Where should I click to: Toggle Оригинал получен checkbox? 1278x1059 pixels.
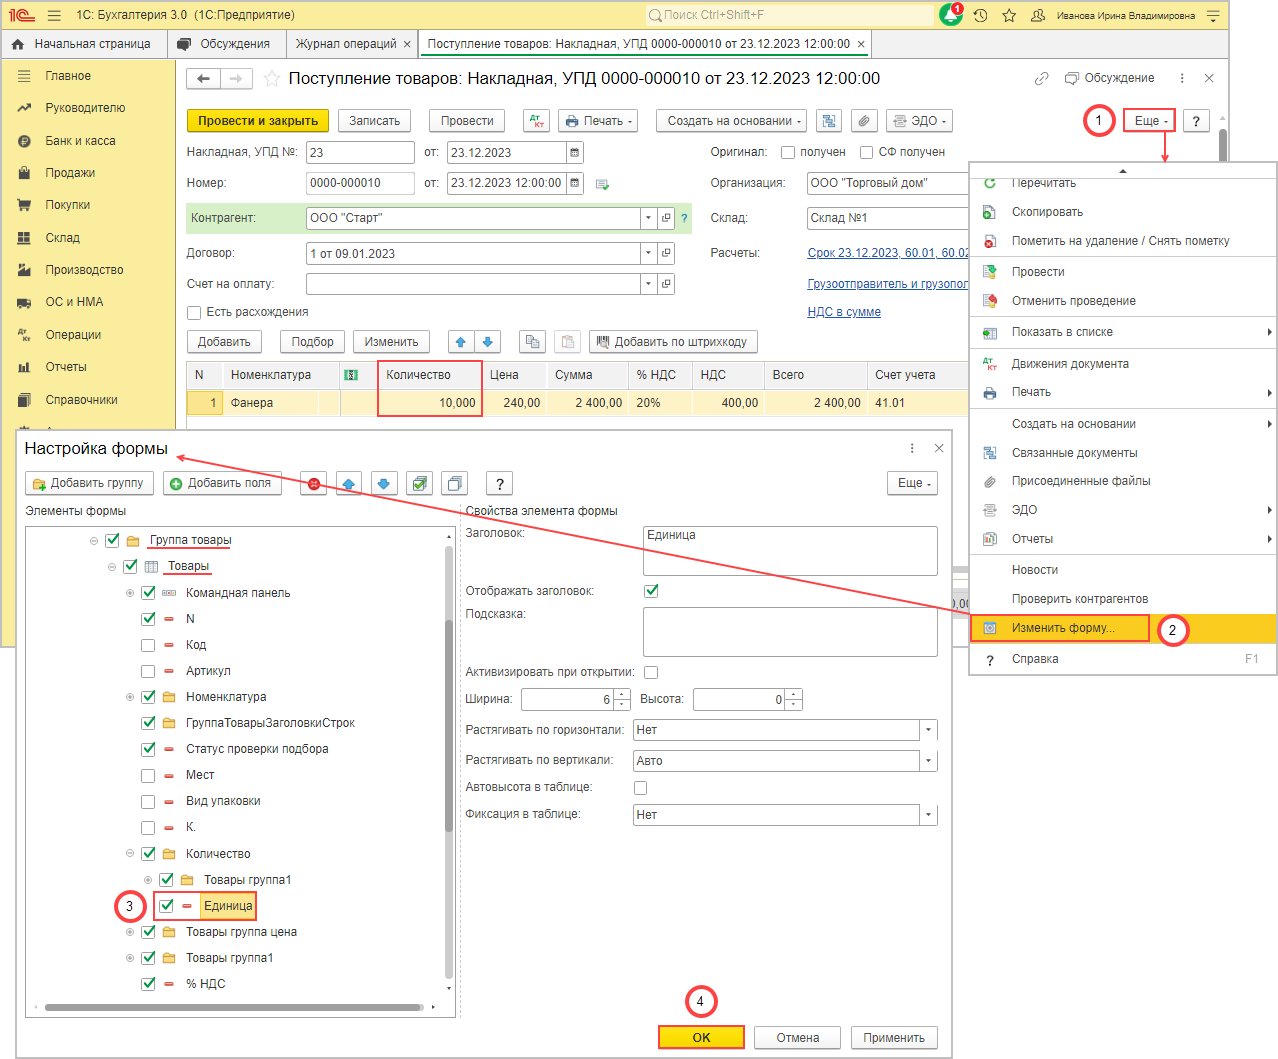[788, 153]
